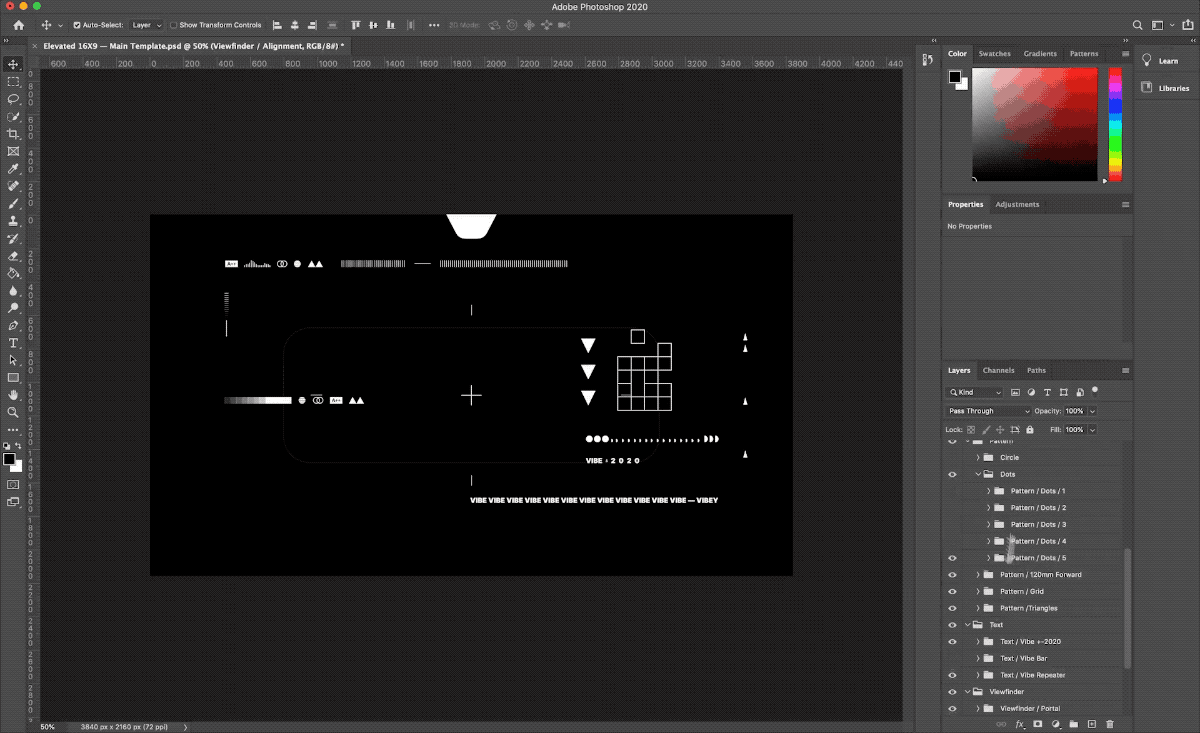Create a new group with folder icon
The height and width of the screenshot is (733, 1200).
[1073, 724]
